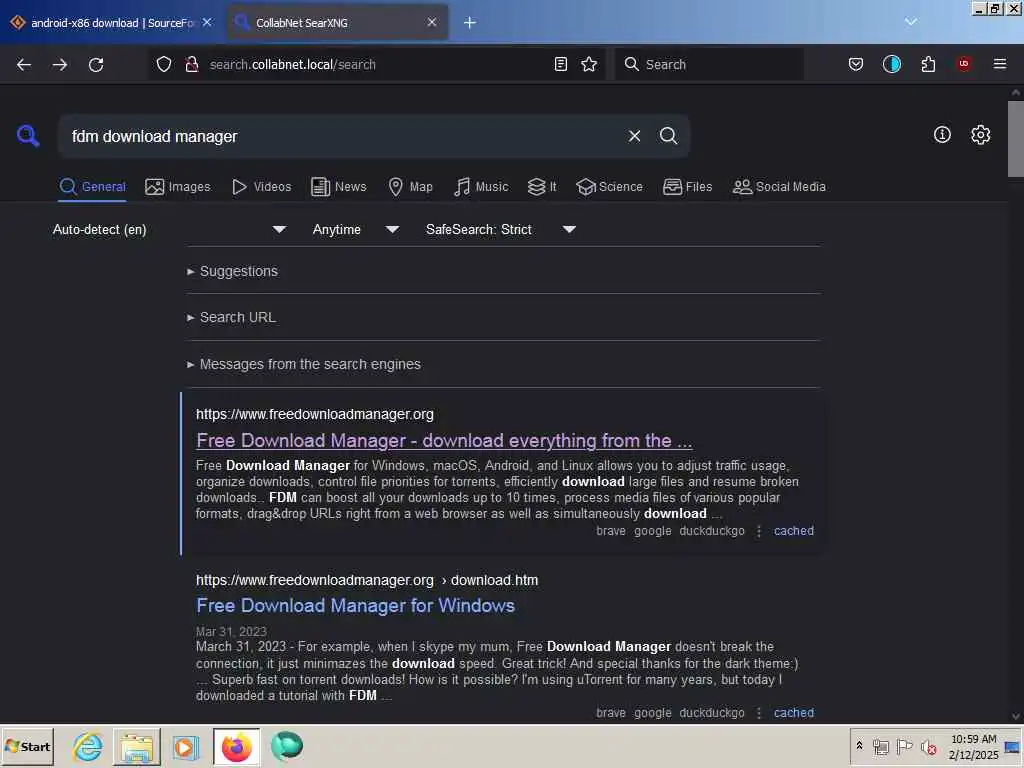
Task: Clear the search query with the X
Action: [634, 136]
